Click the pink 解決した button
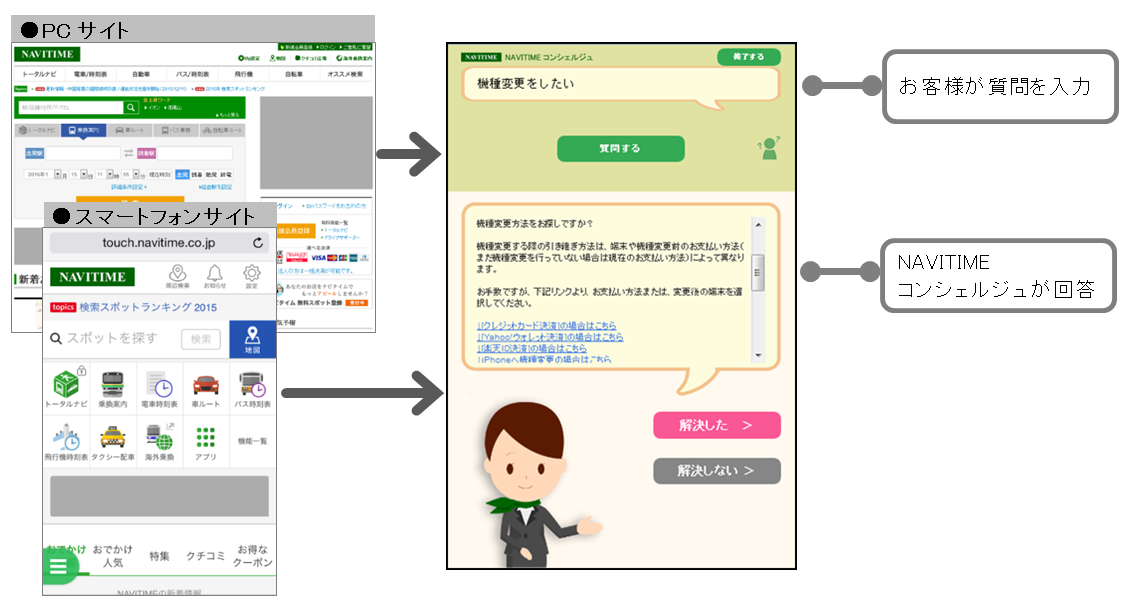 tap(717, 425)
